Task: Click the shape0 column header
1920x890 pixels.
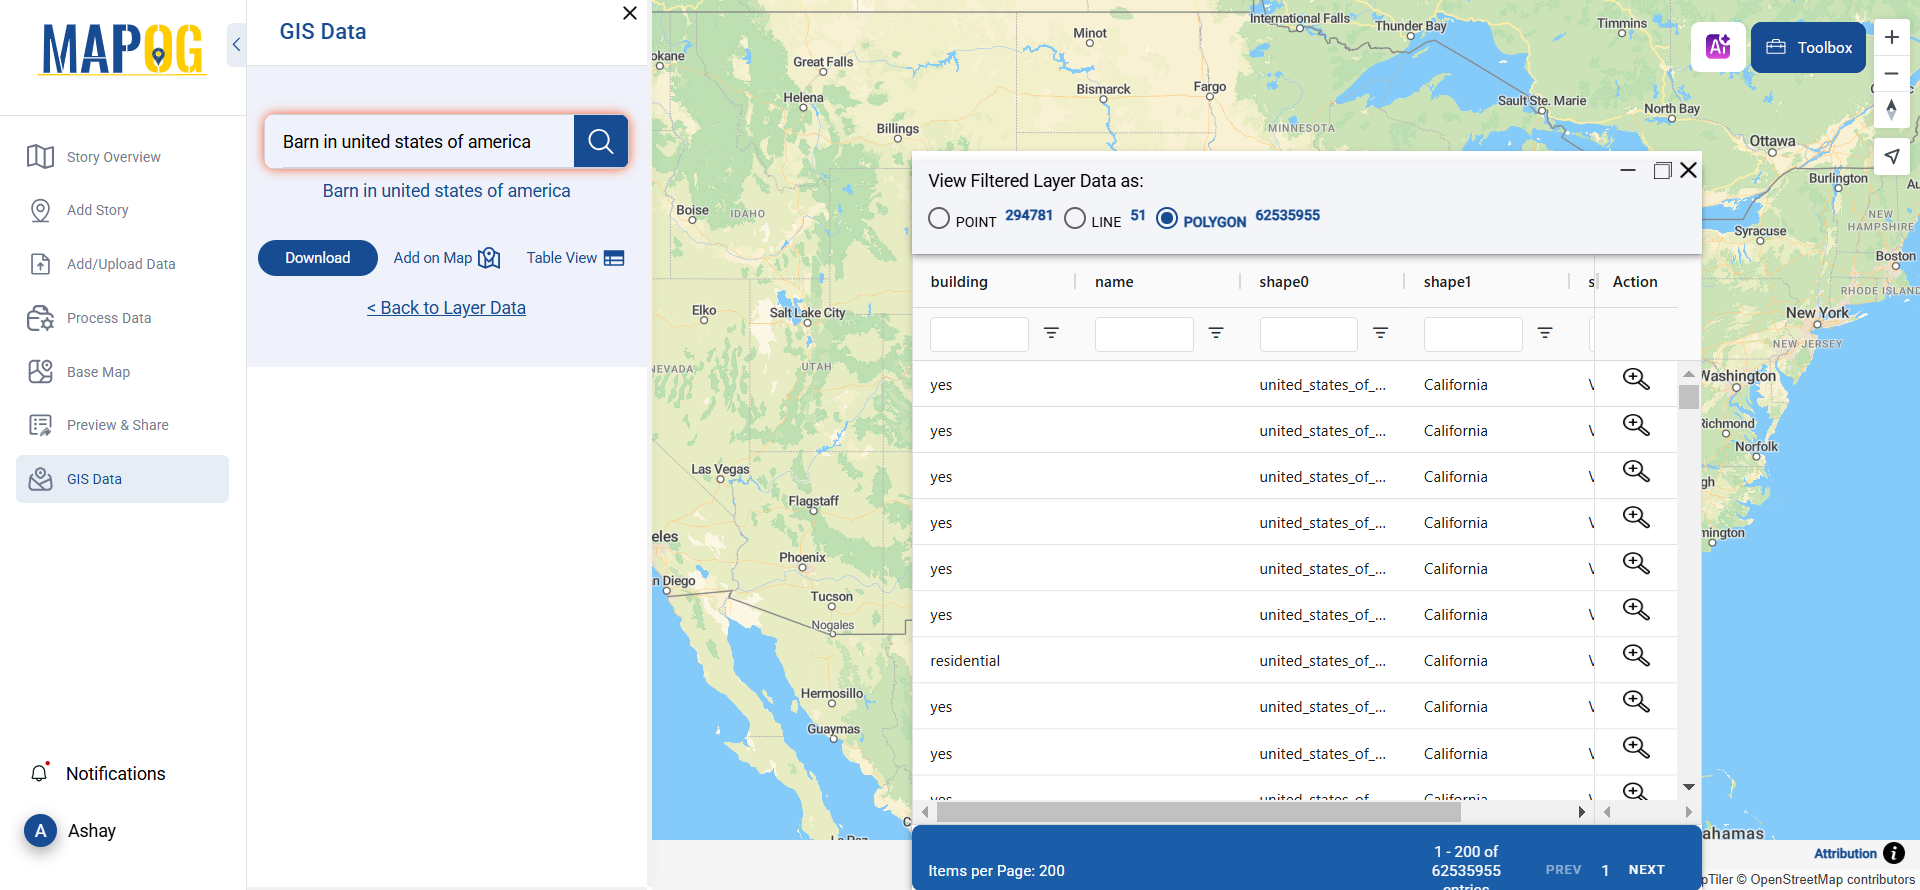Action: click(x=1284, y=282)
